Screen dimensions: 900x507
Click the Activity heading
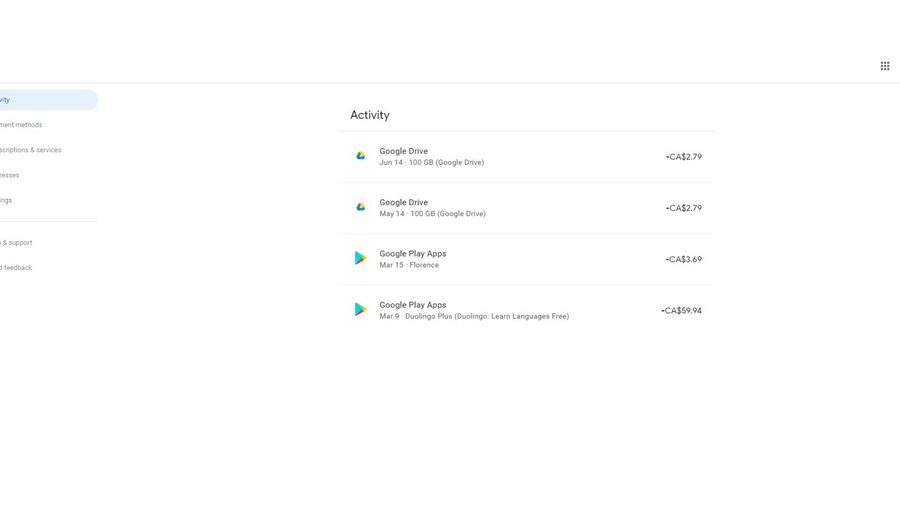point(370,115)
